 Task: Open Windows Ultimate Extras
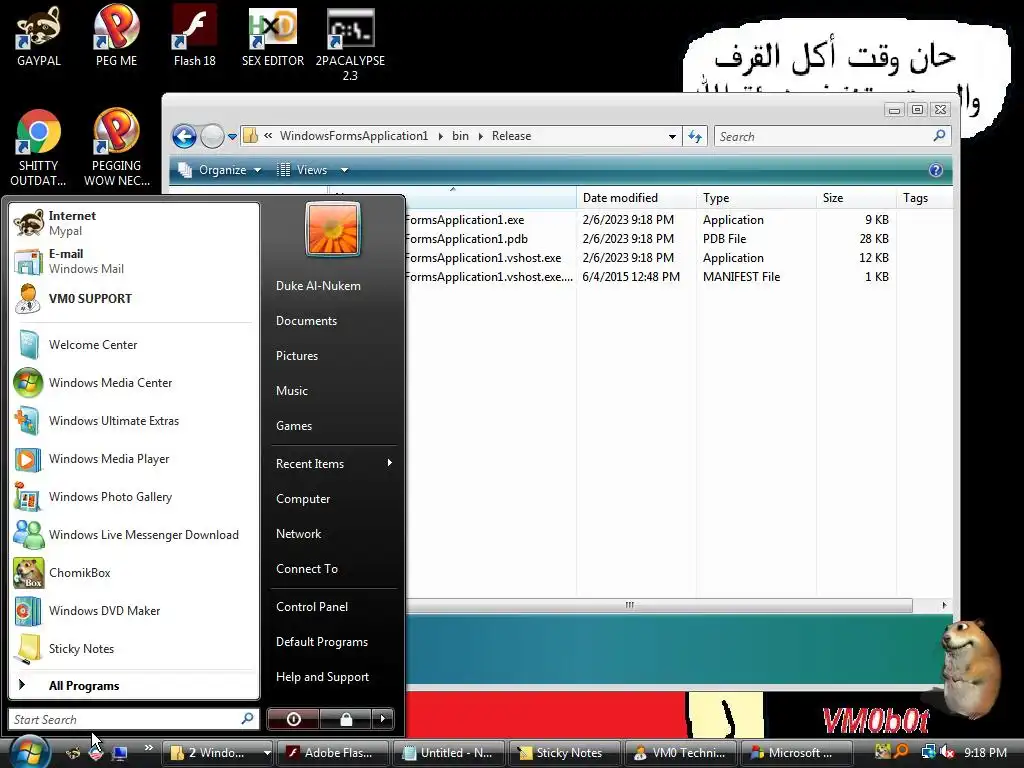click(x=133, y=421)
